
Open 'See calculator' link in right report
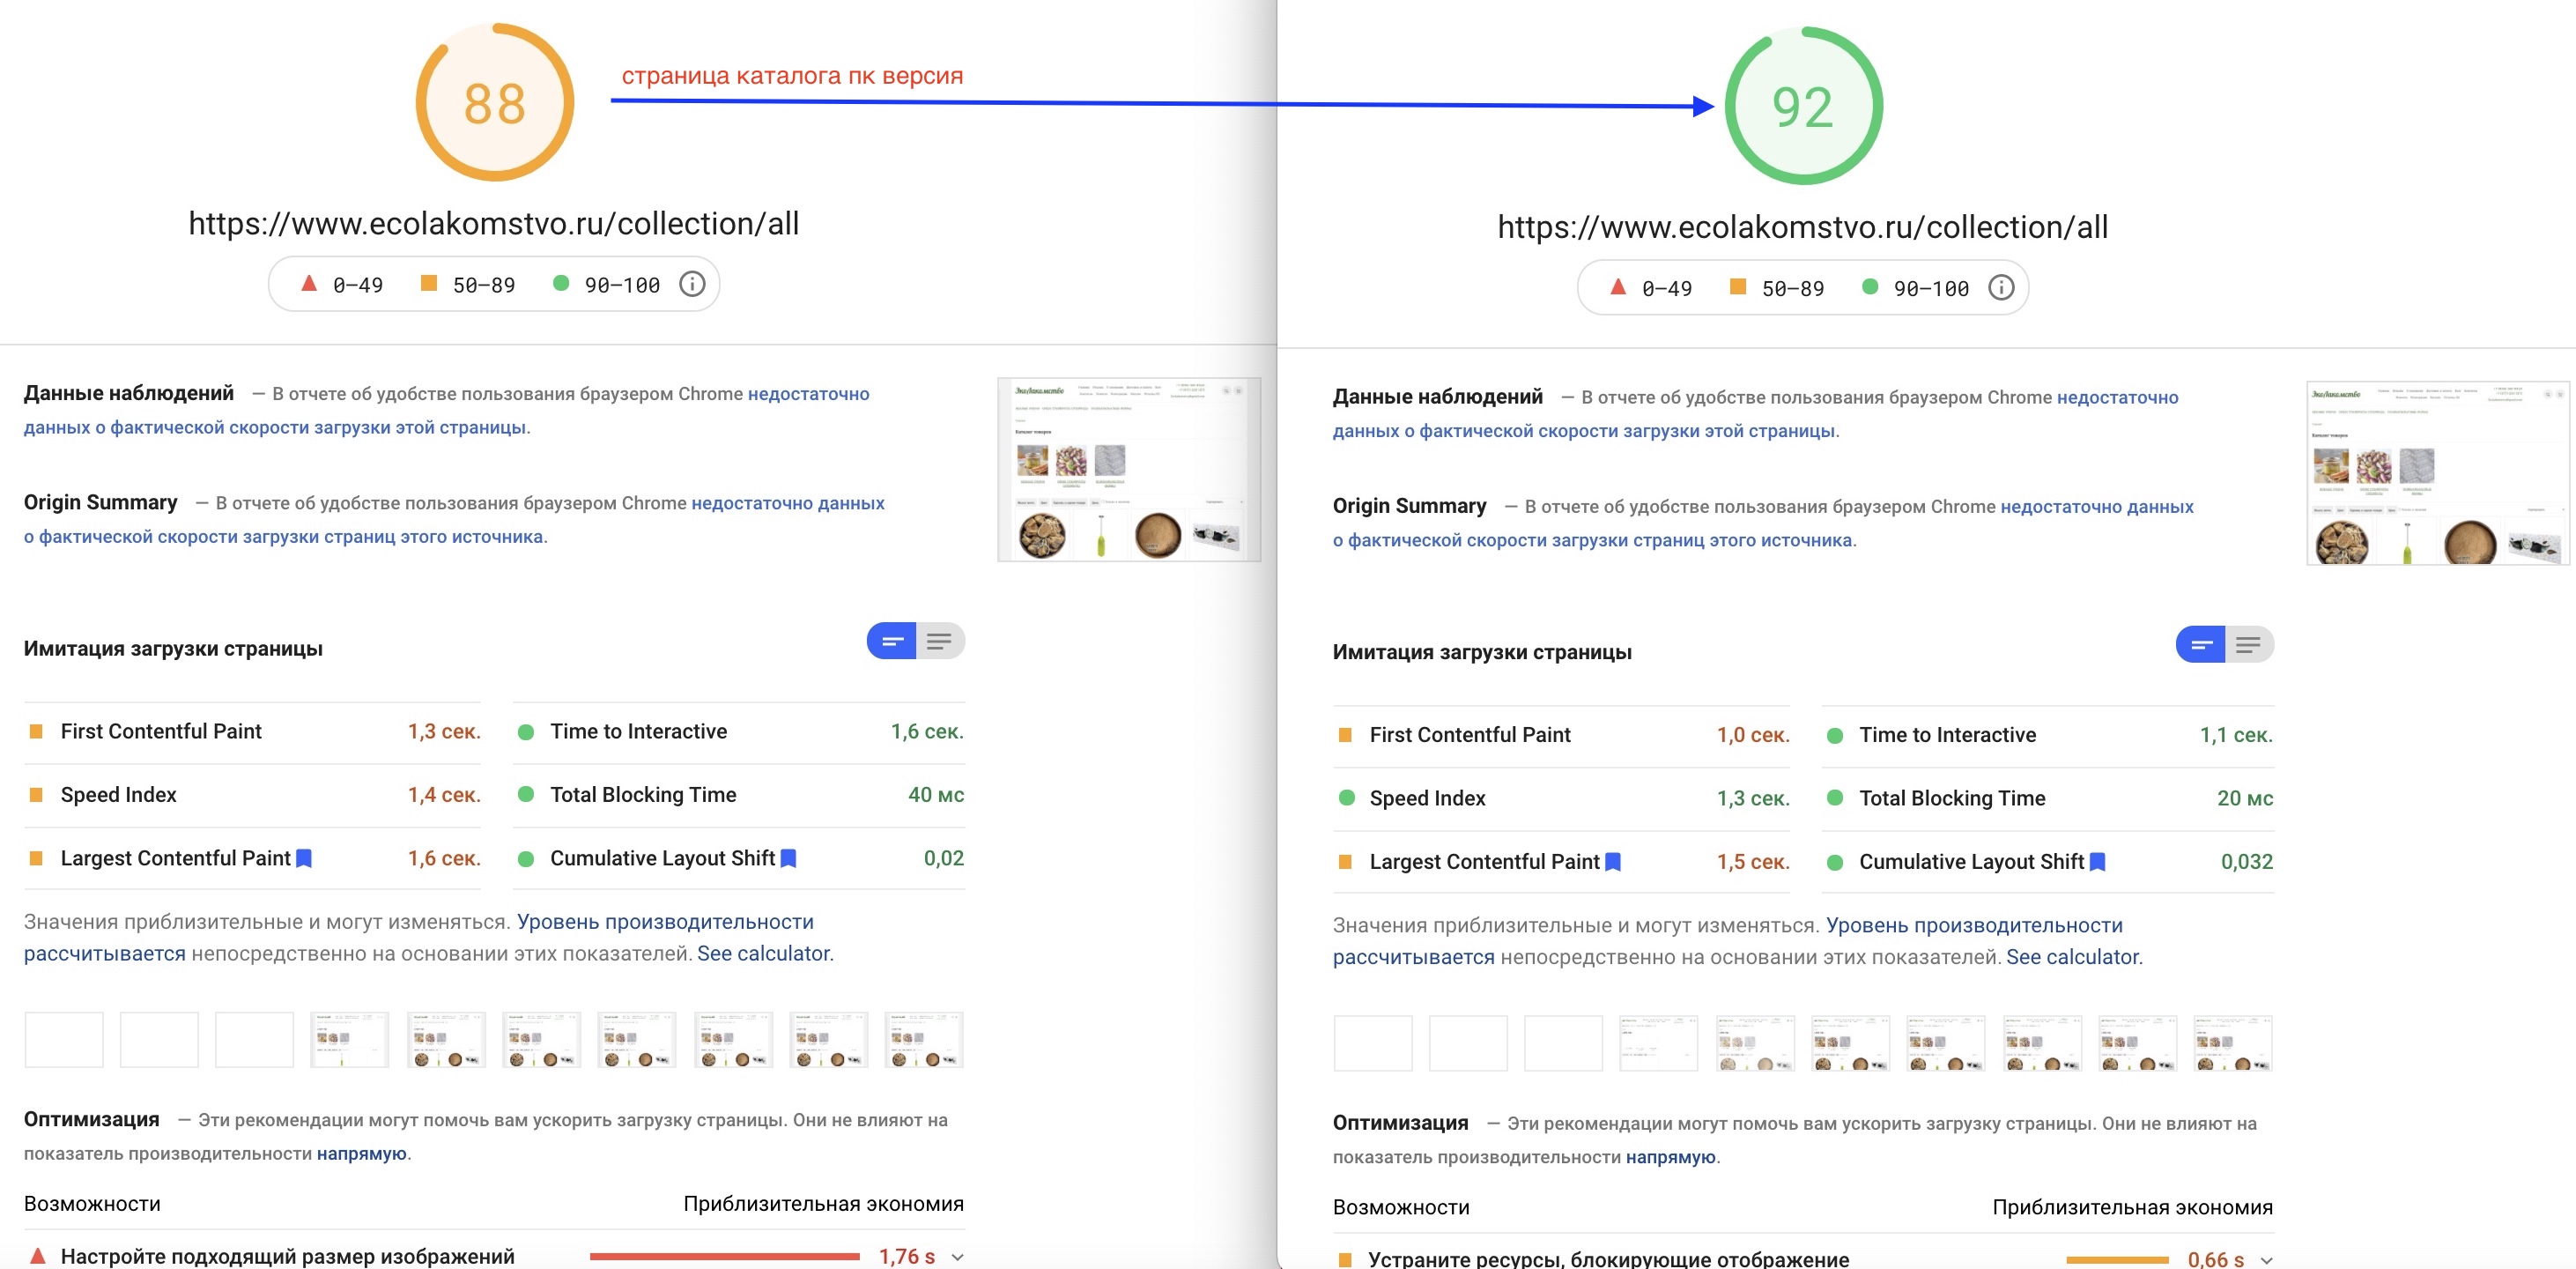2073,957
